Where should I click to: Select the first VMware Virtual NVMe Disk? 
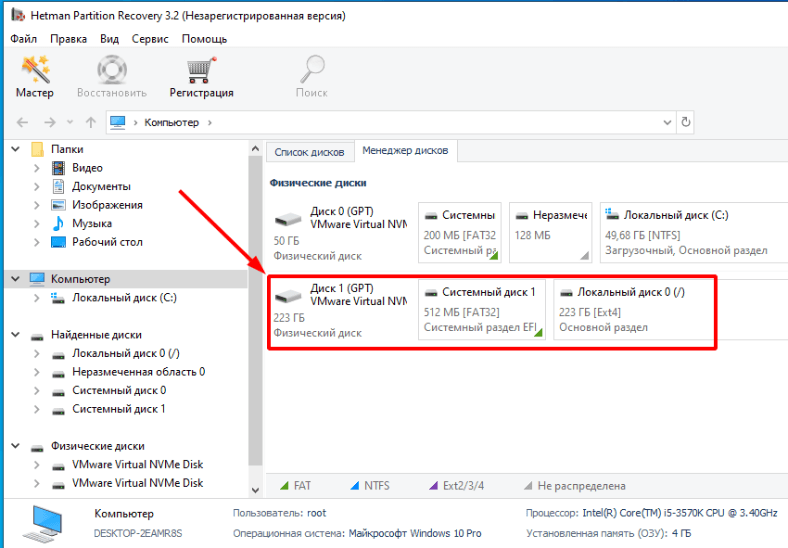point(138,465)
